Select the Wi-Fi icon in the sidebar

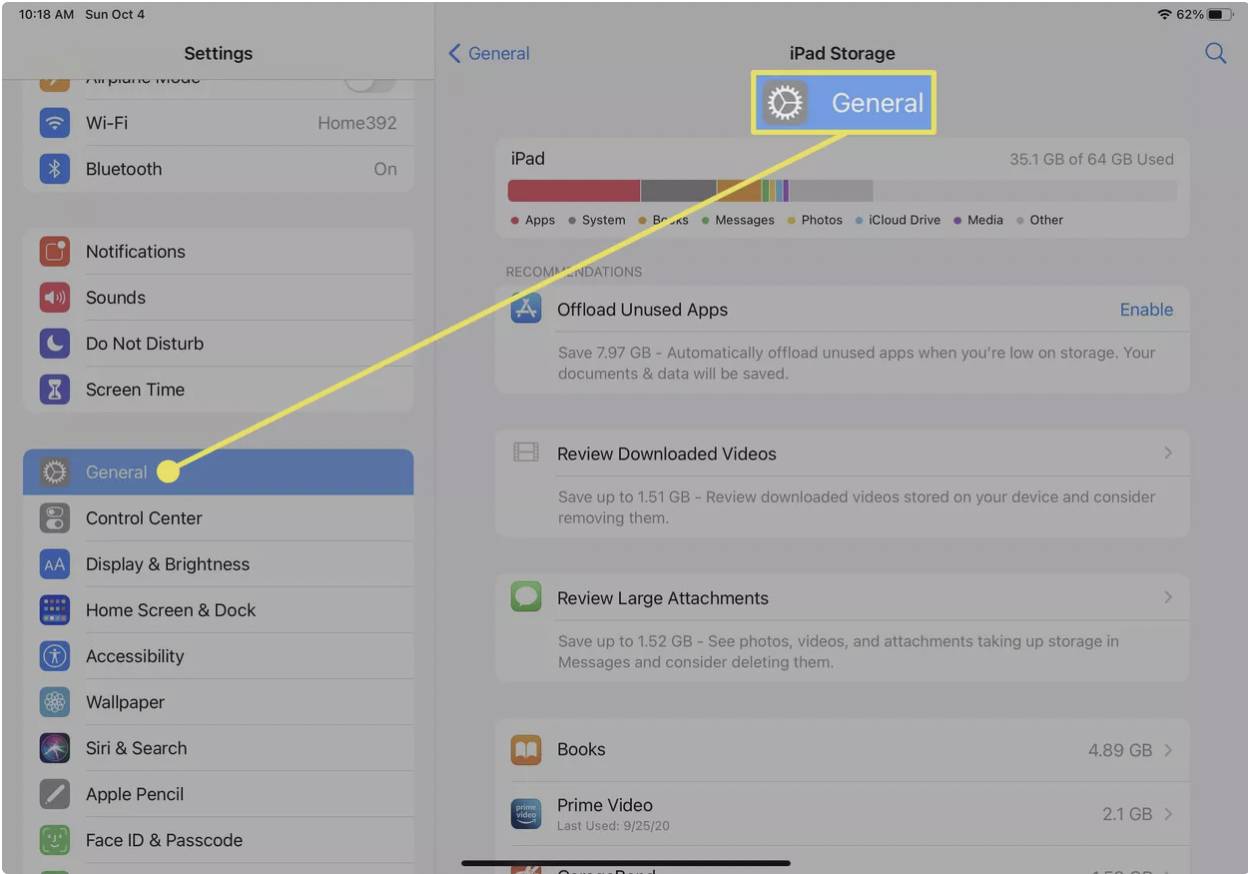click(x=54, y=123)
